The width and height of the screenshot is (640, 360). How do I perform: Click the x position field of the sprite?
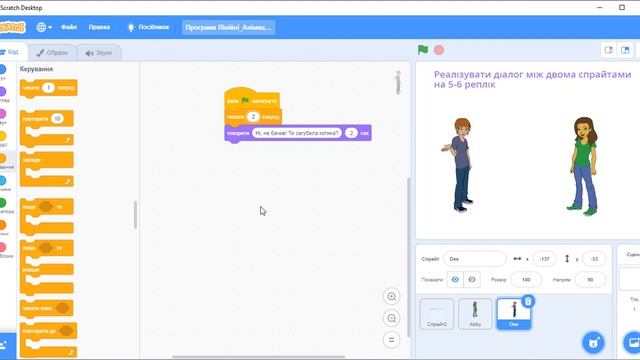pyautogui.click(x=544, y=259)
